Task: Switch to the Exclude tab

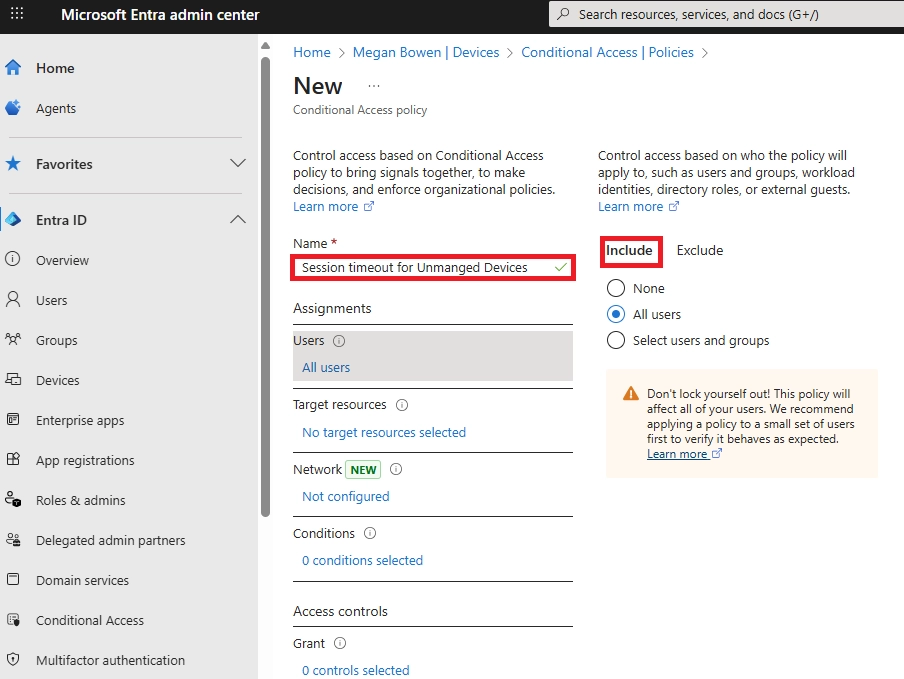Action: pyautogui.click(x=699, y=250)
